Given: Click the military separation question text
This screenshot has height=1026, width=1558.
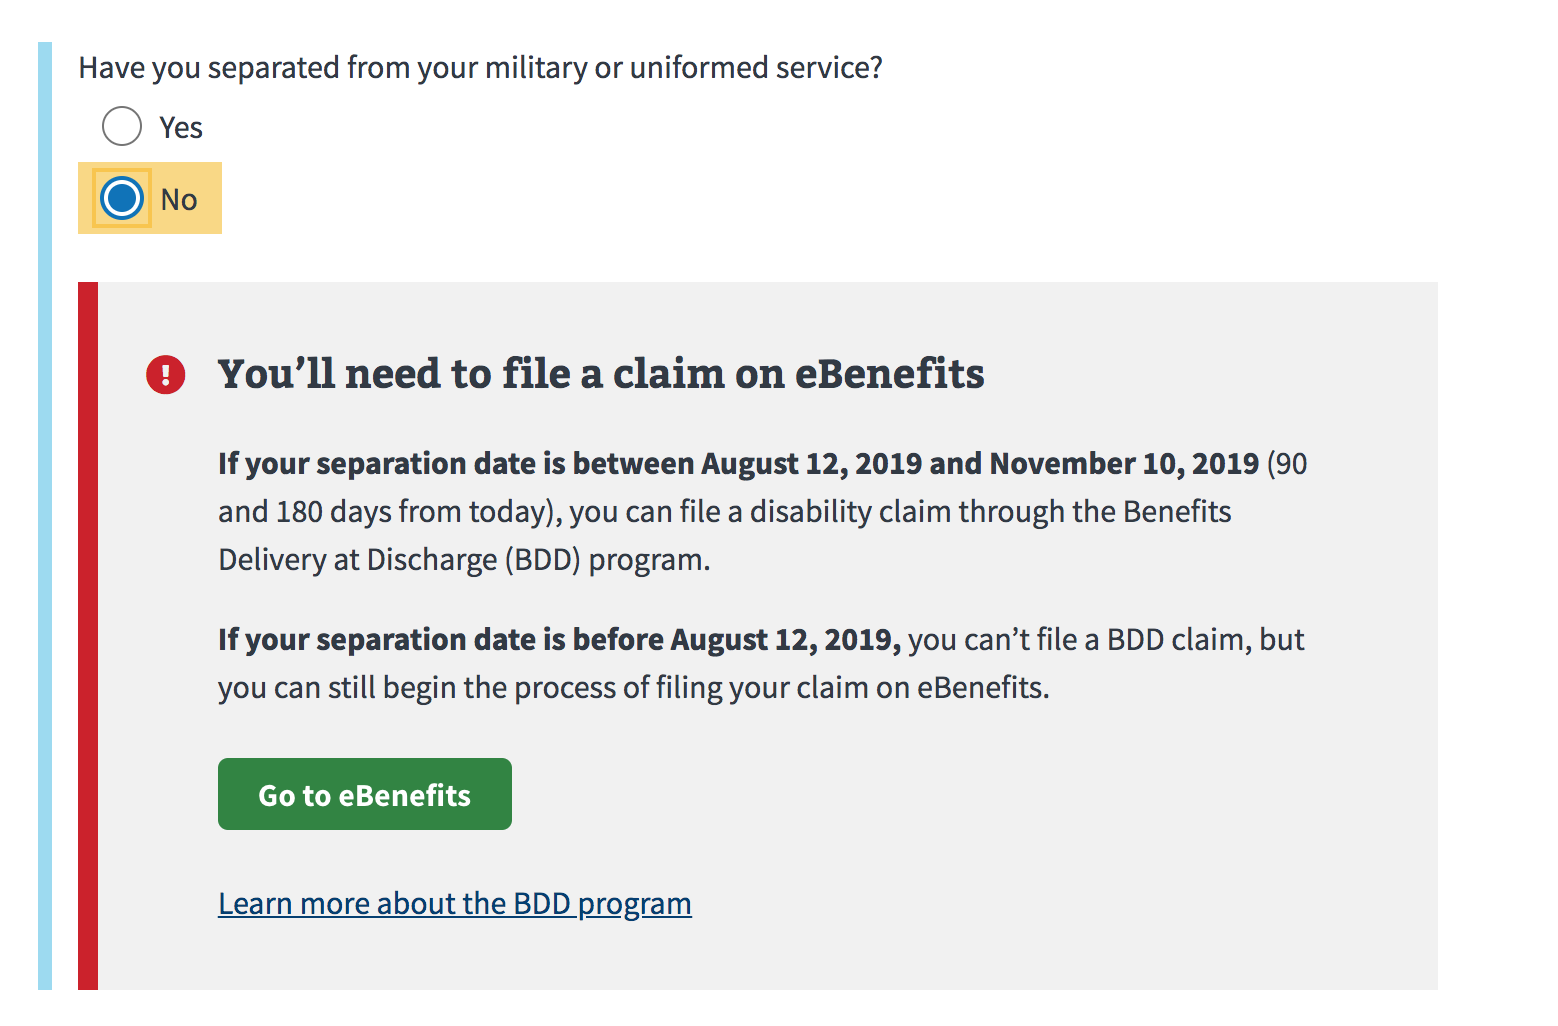Looking at the screenshot, I should pyautogui.click(x=481, y=68).
